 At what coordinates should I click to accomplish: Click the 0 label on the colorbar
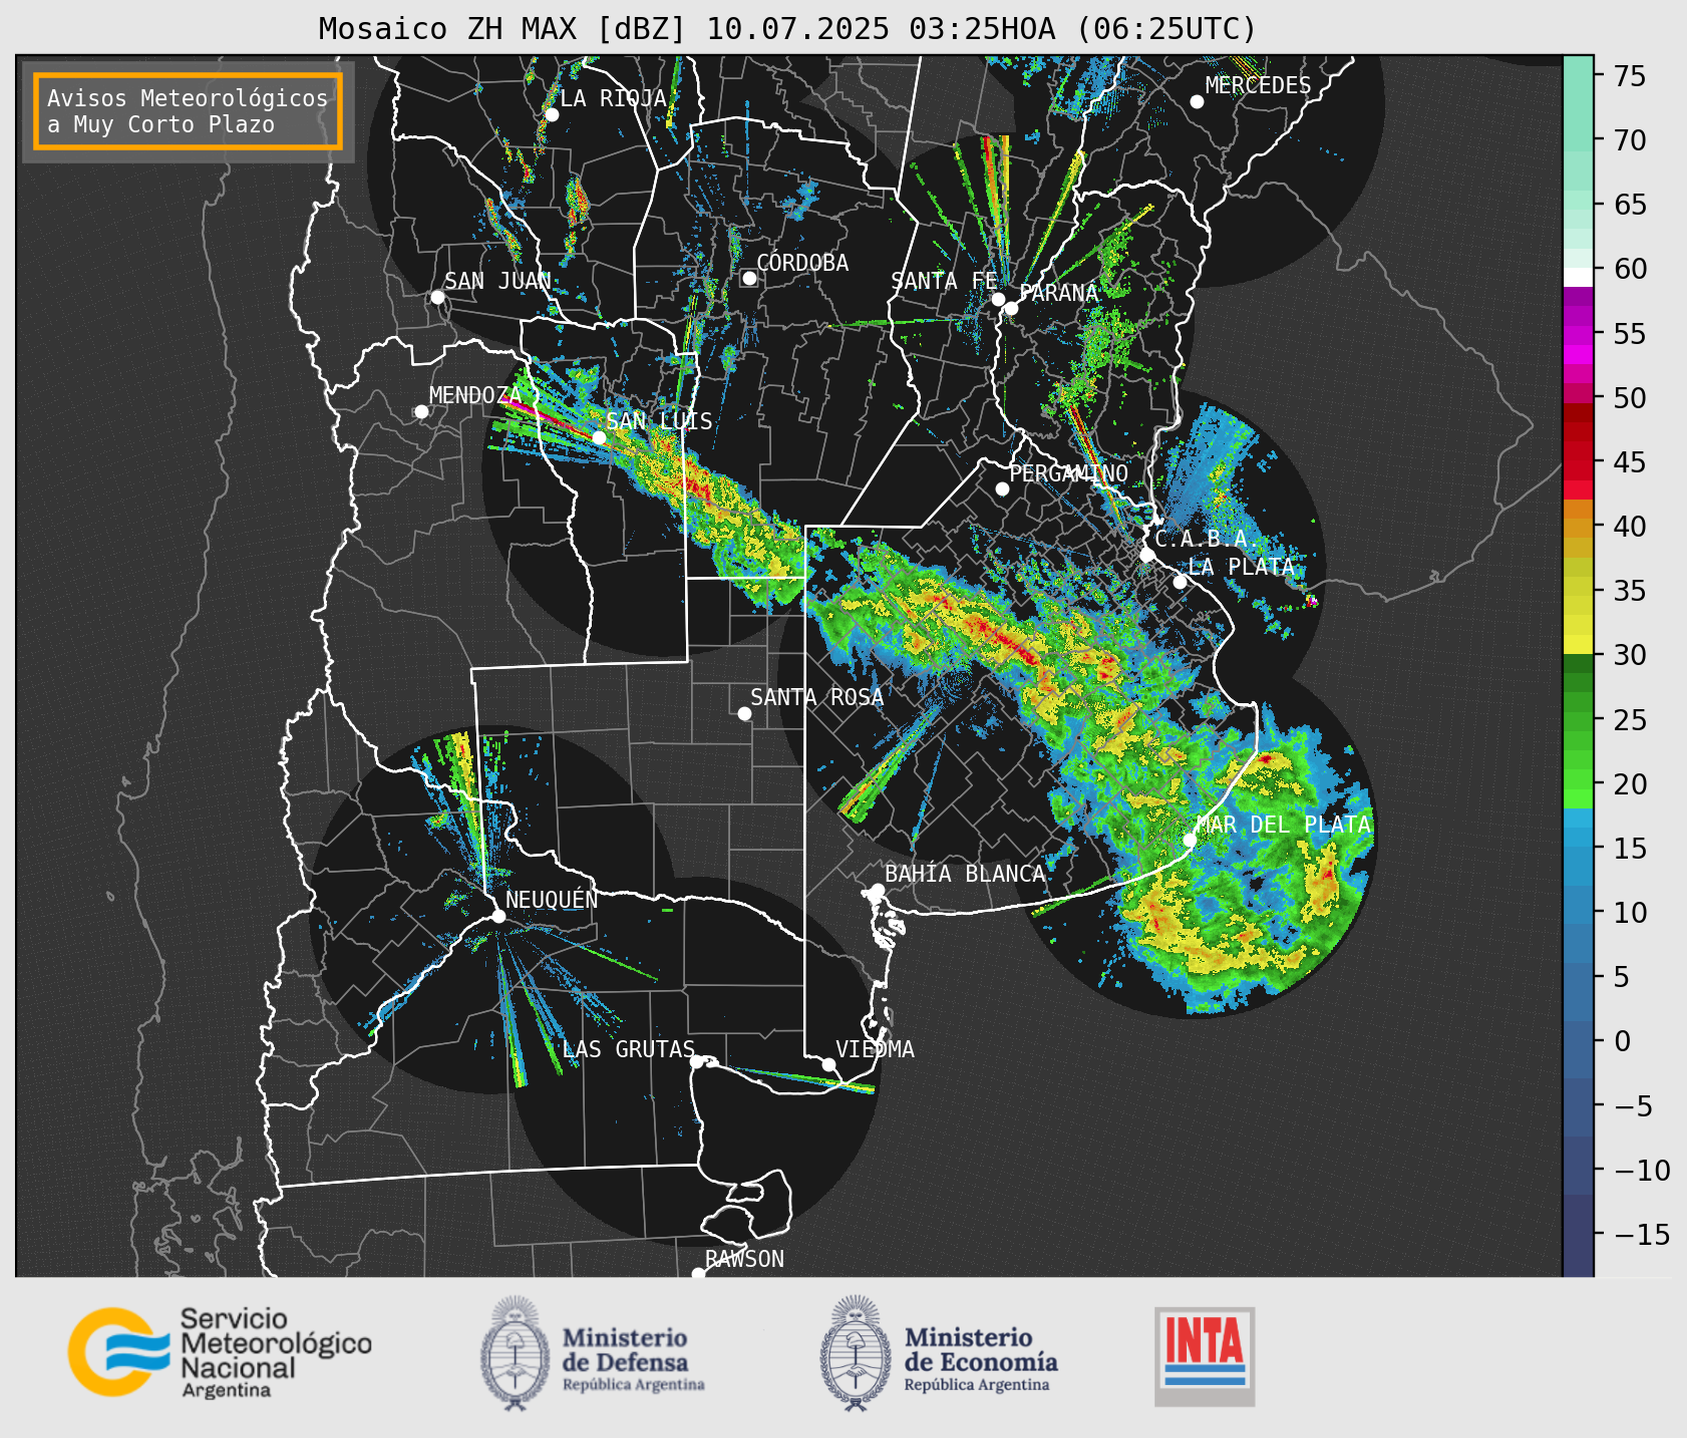point(1622,1042)
